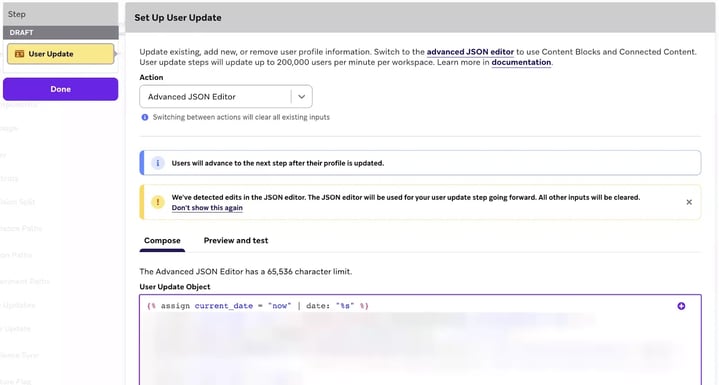Click the Action field label

151,77
